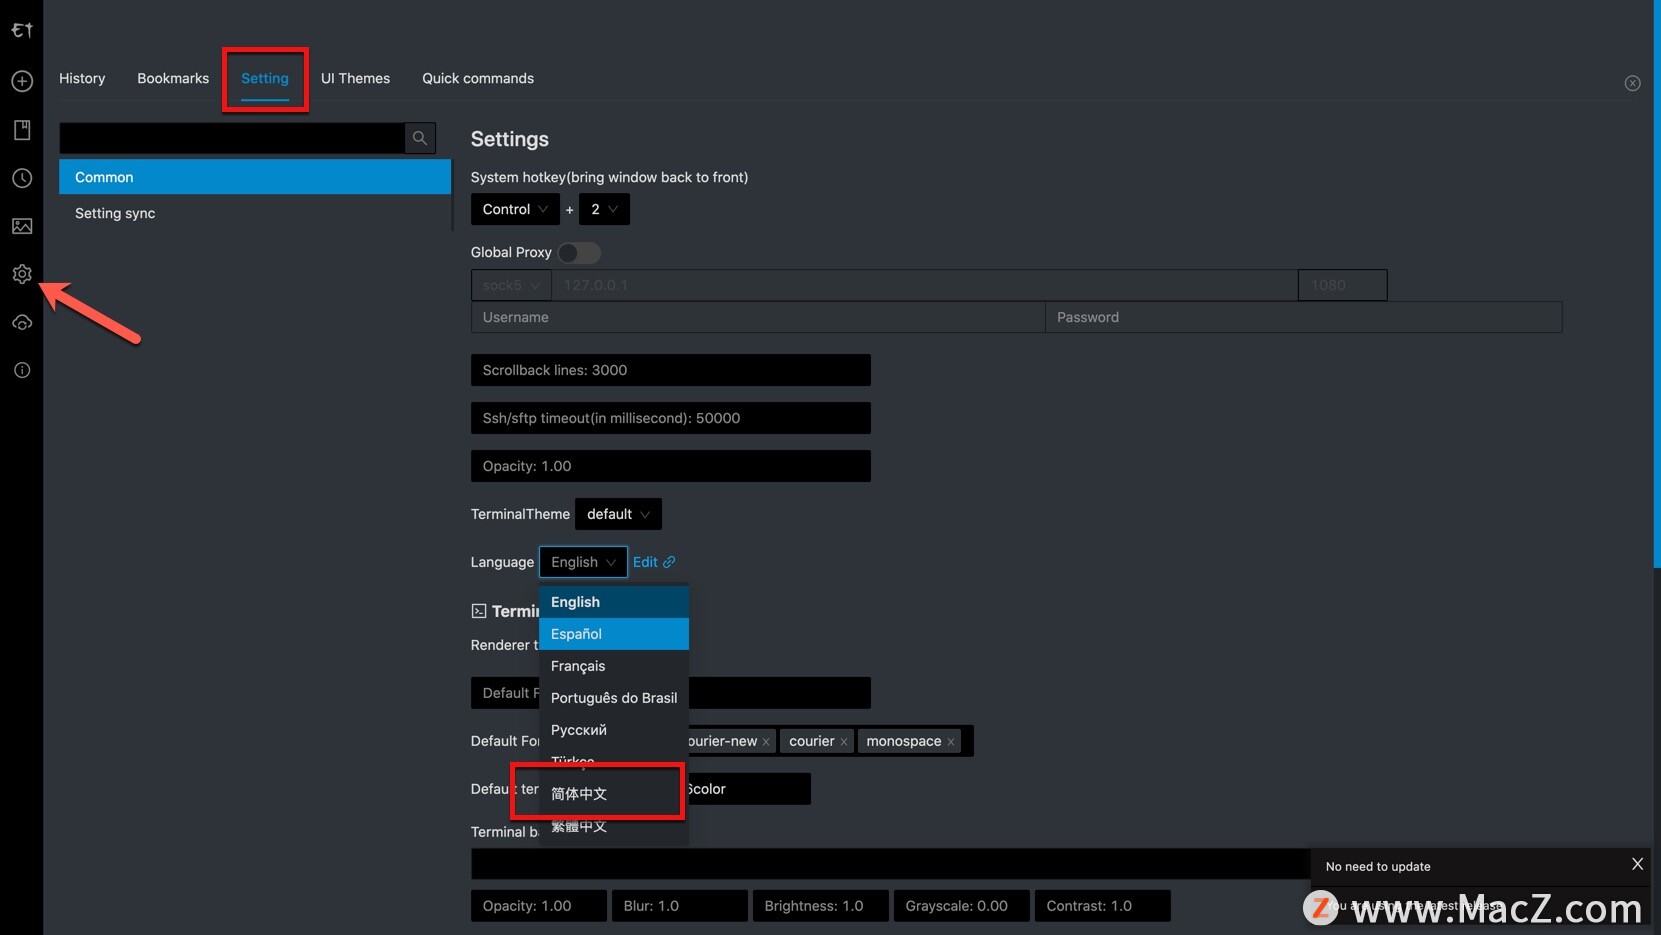Switch to the Quick commands tab
The width and height of the screenshot is (1661, 935).
tap(478, 78)
